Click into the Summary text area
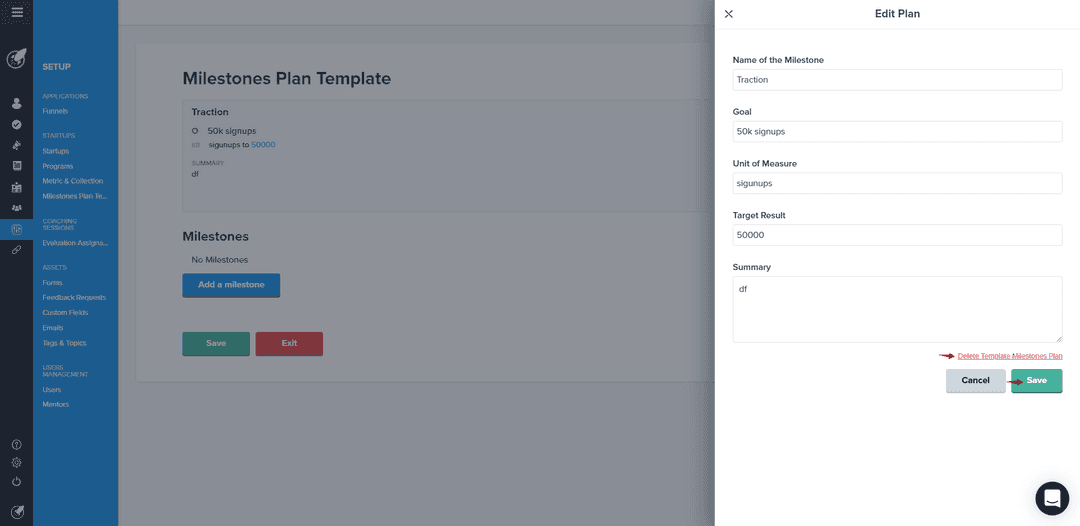 point(897,309)
